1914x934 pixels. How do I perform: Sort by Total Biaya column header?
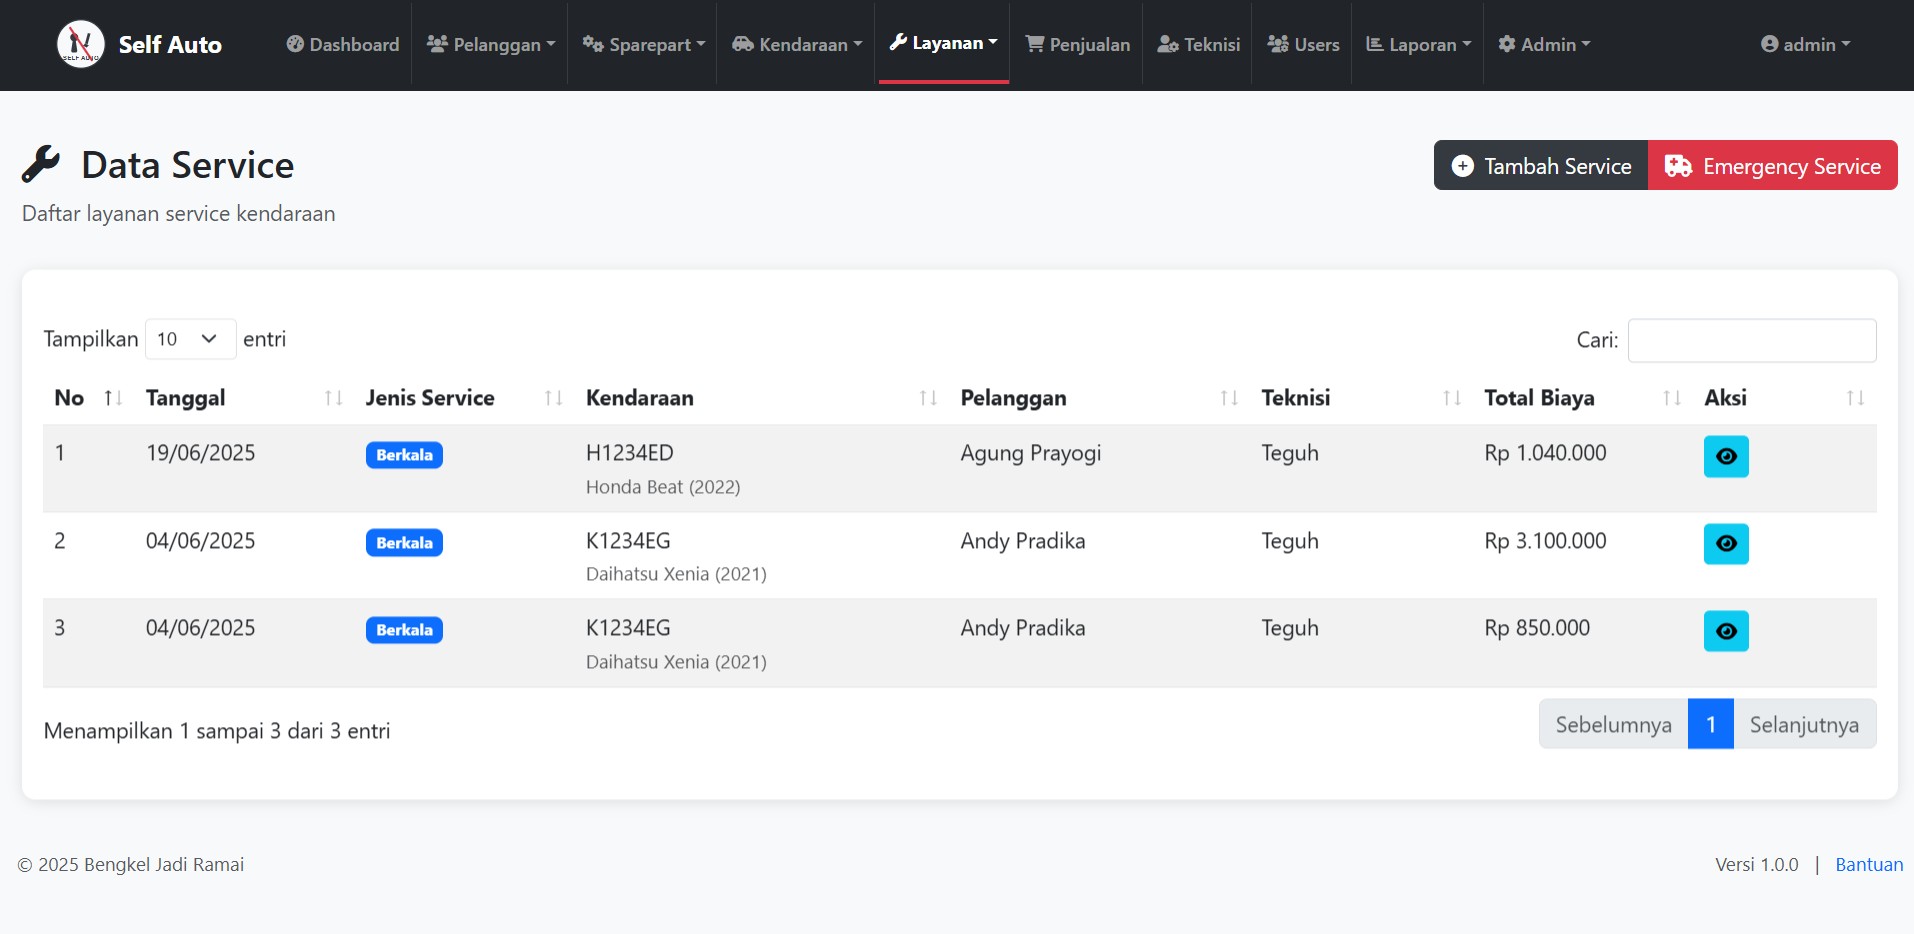[x=1582, y=398]
